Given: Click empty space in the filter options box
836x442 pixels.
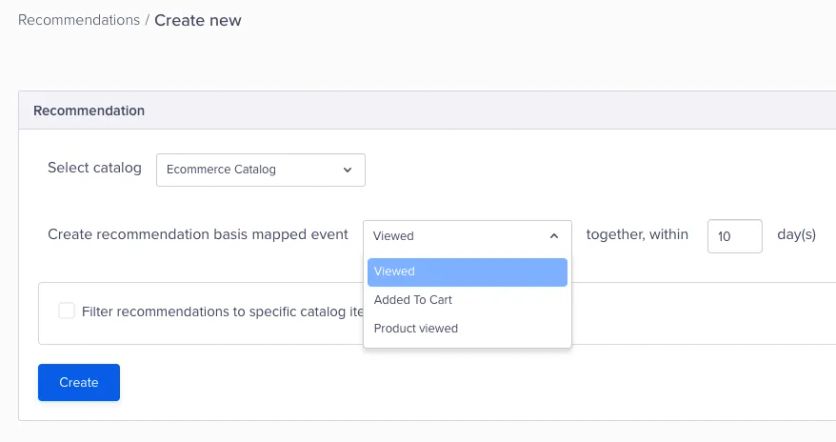Looking at the screenshot, I should [700, 313].
